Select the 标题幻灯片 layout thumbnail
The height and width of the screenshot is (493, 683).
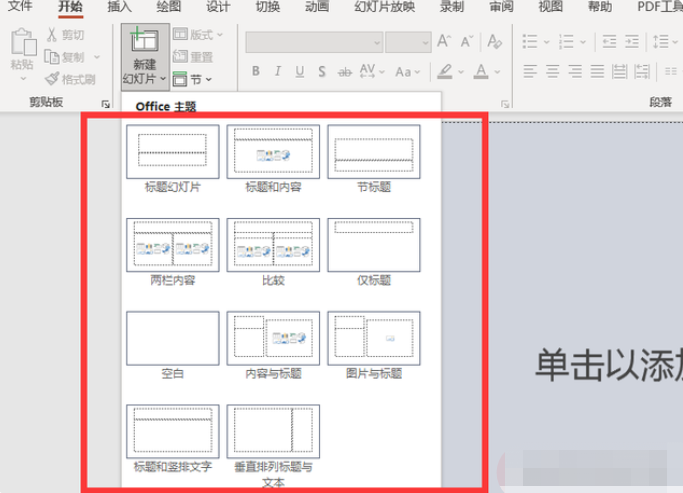click(x=173, y=152)
